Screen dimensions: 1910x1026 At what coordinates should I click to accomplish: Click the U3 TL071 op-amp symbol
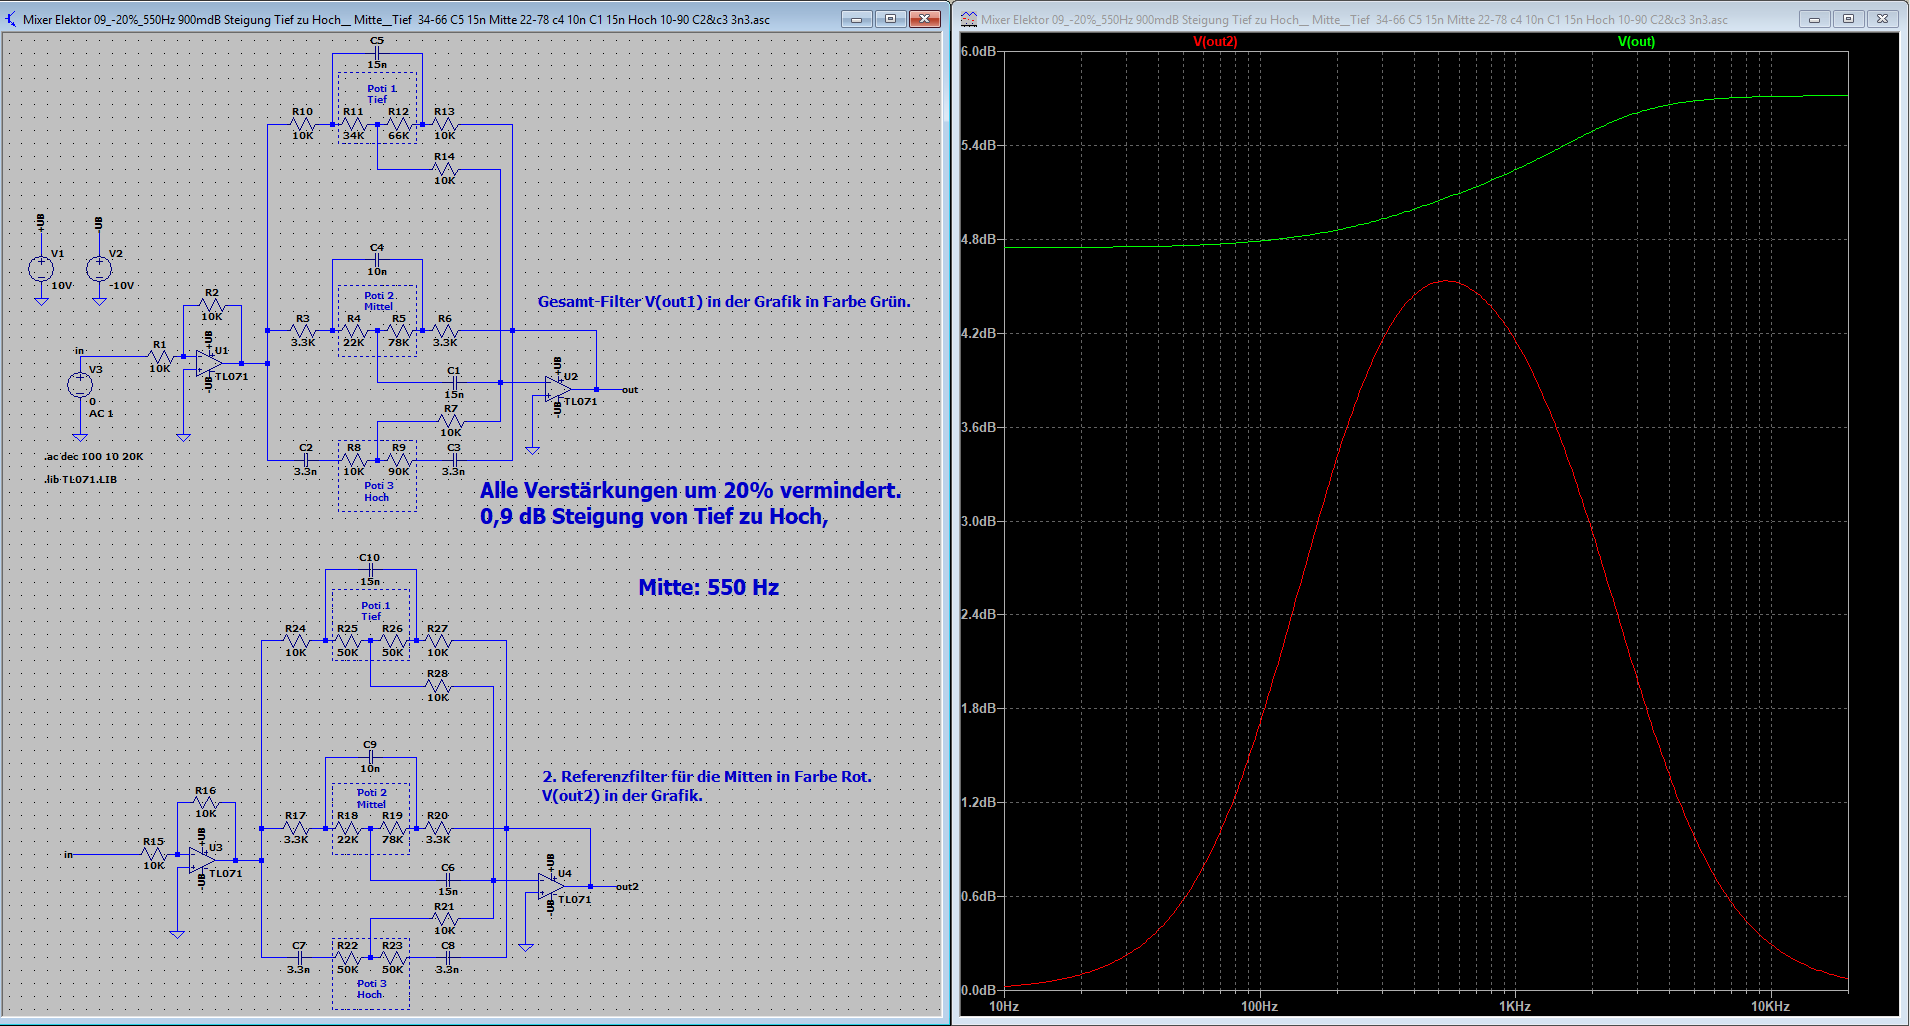pyautogui.click(x=203, y=859)
